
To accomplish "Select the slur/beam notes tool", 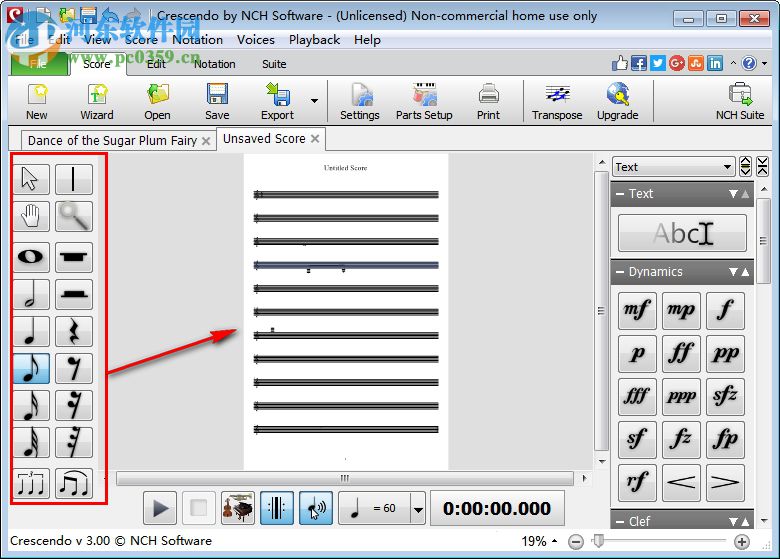I will 74,483.
